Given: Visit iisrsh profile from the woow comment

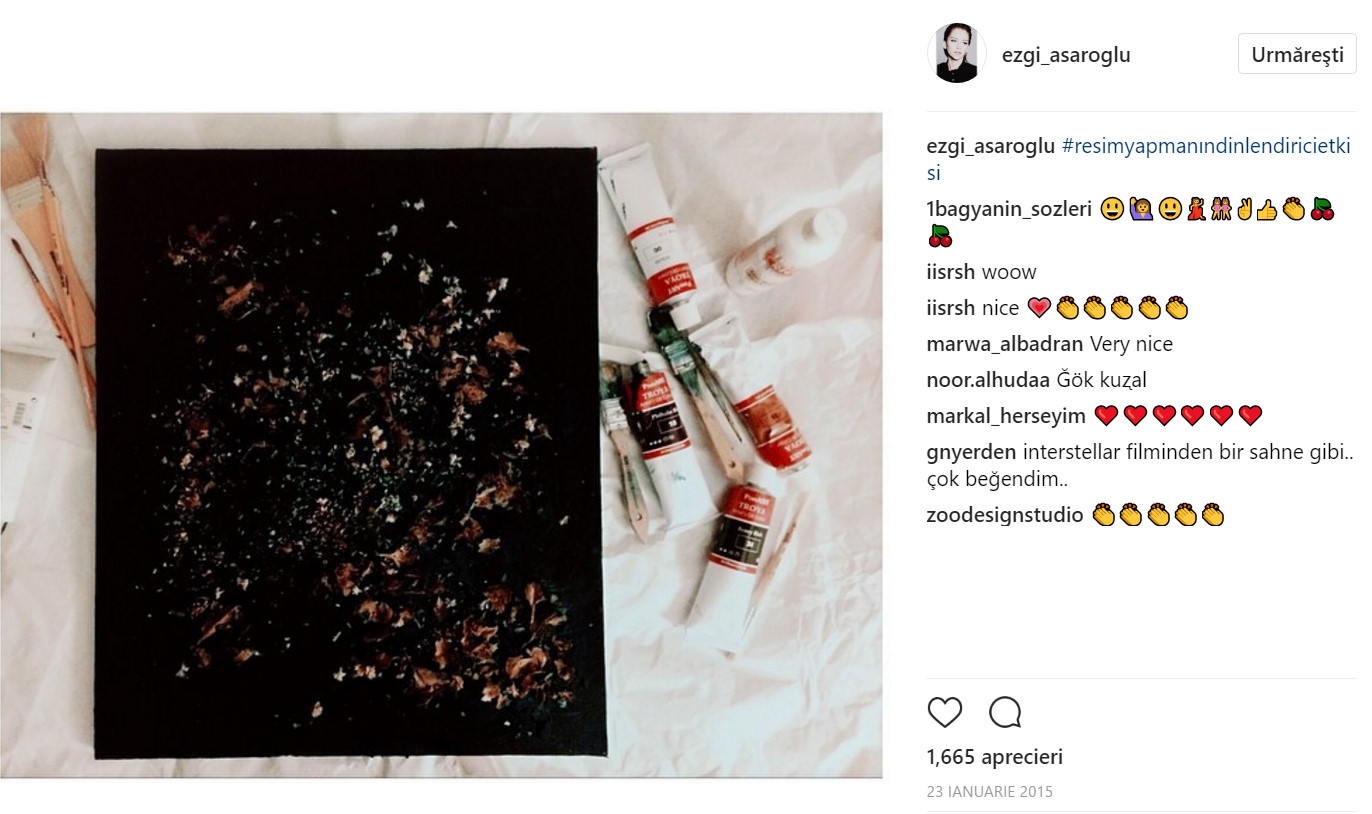Looking at the screenshot, I should [952, 272].
